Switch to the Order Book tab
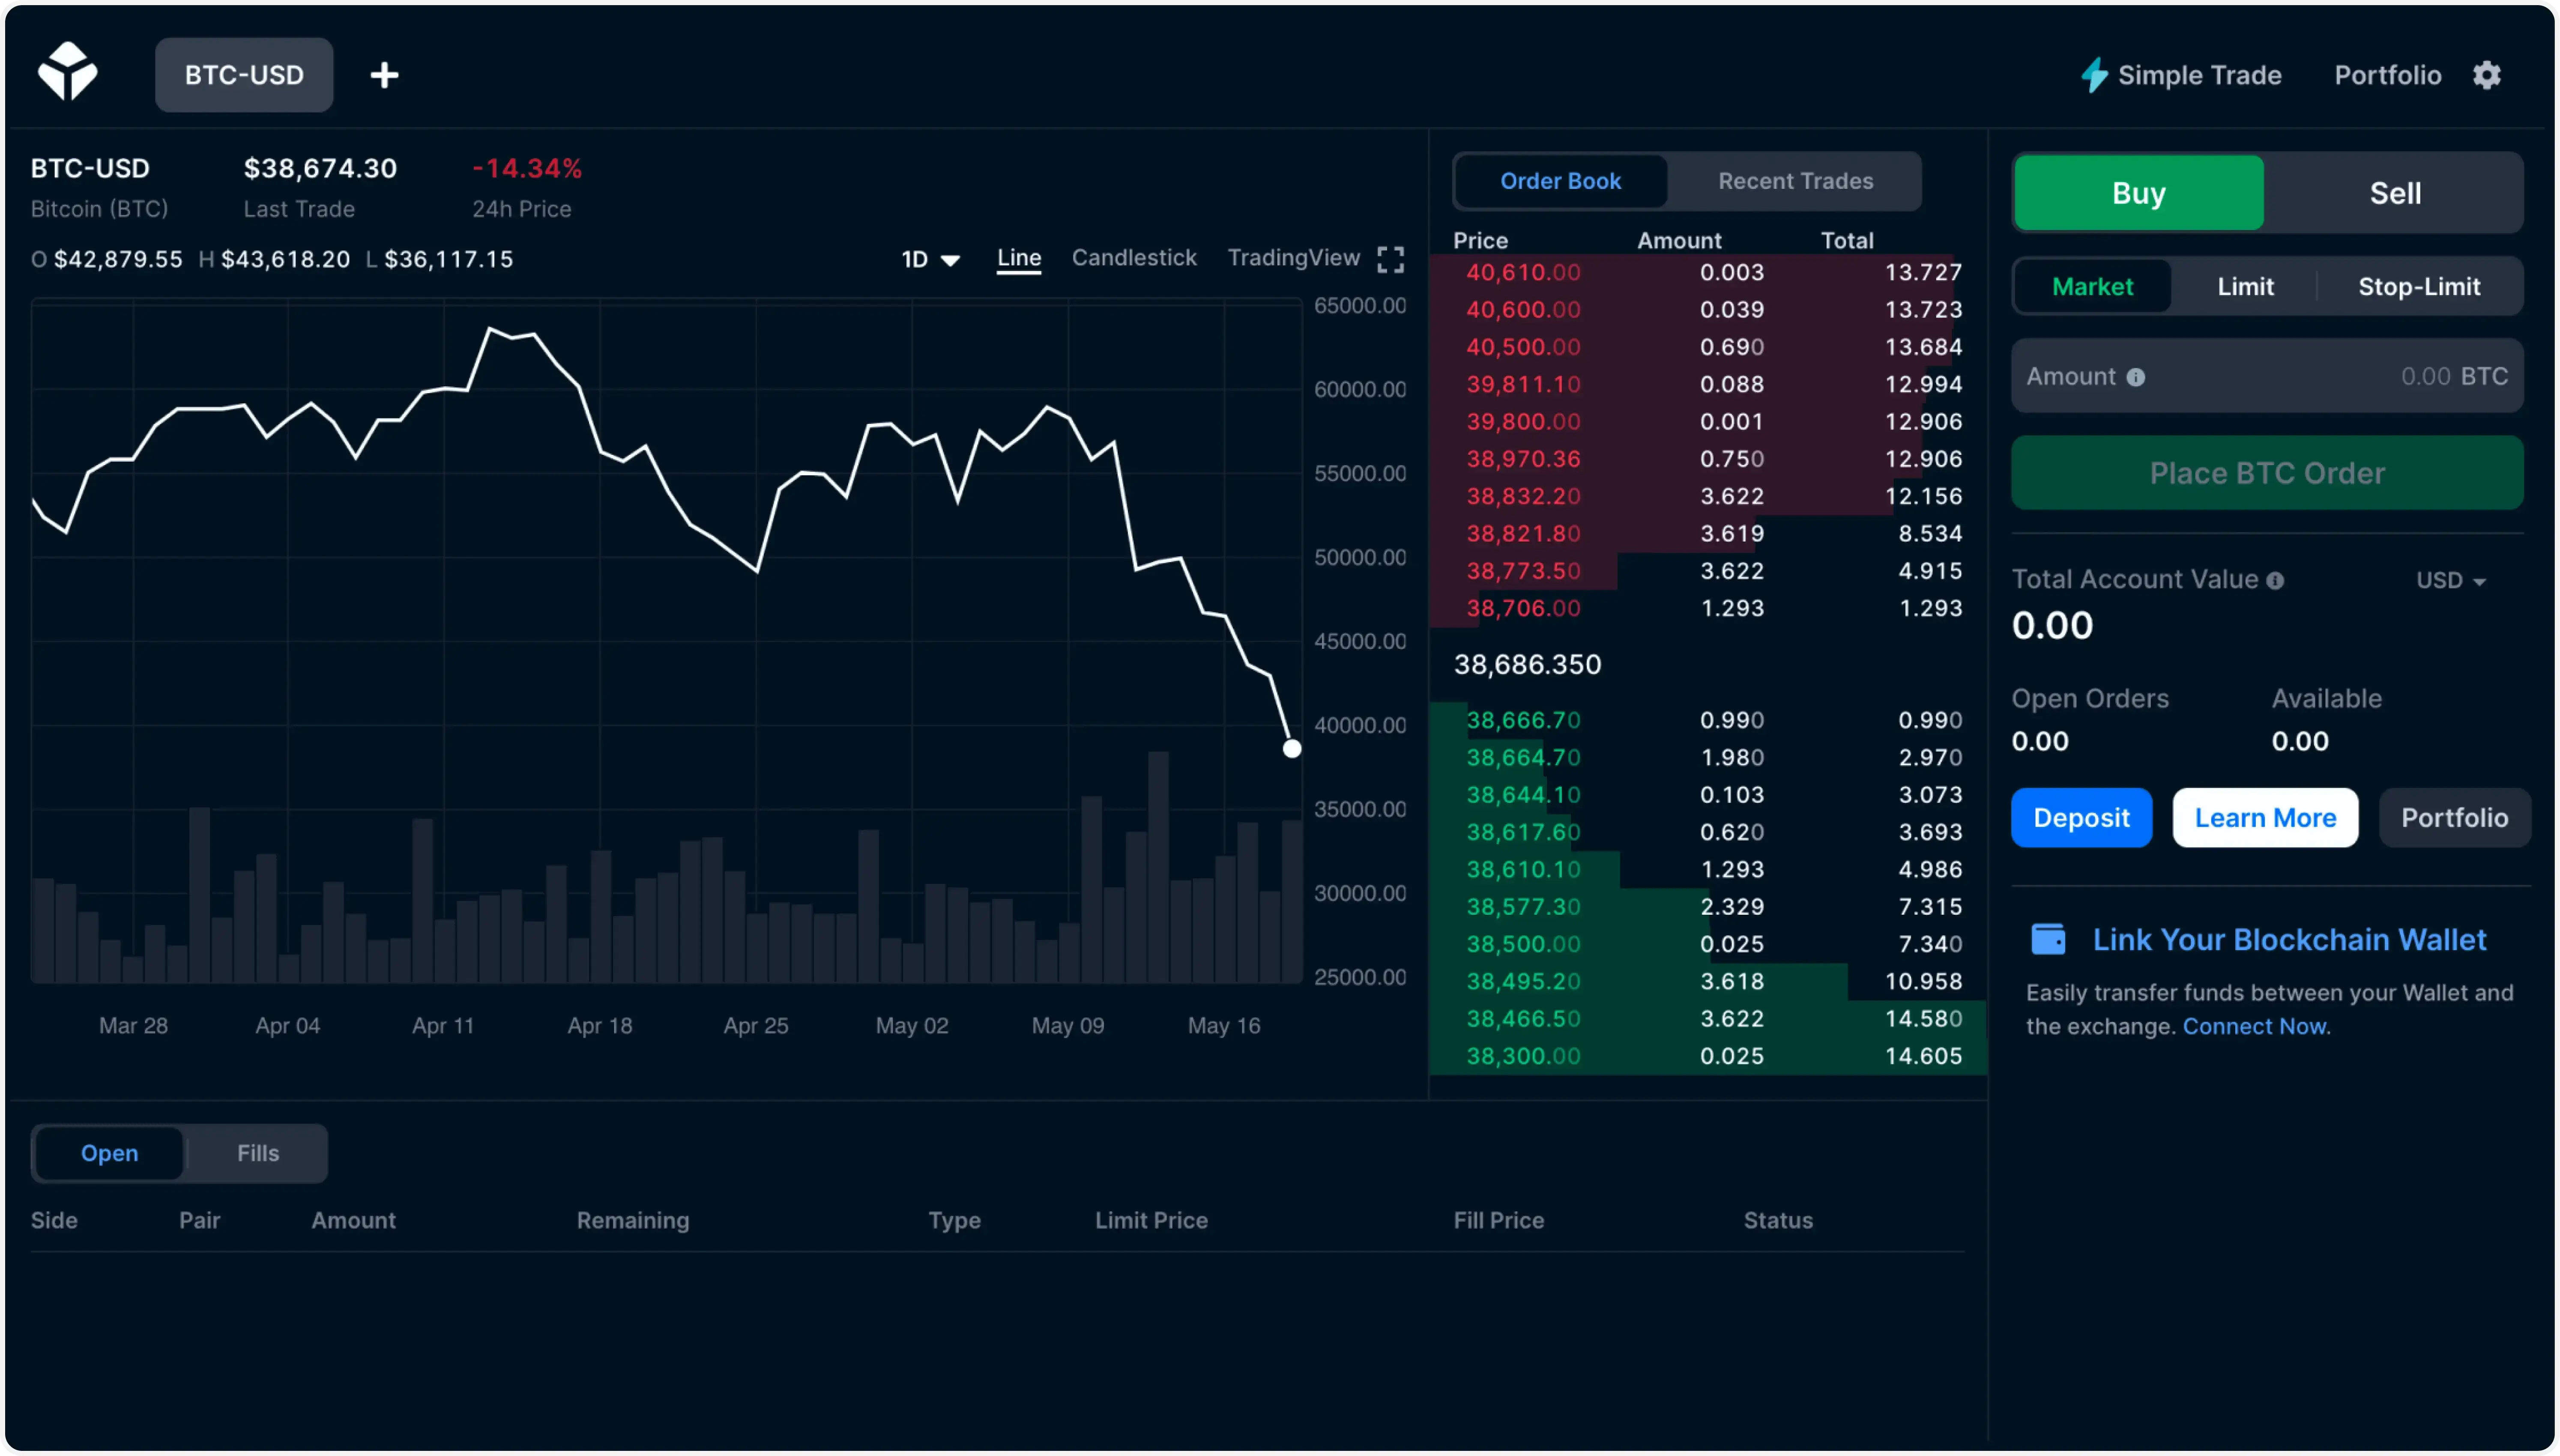 (x=1560, y=181)
